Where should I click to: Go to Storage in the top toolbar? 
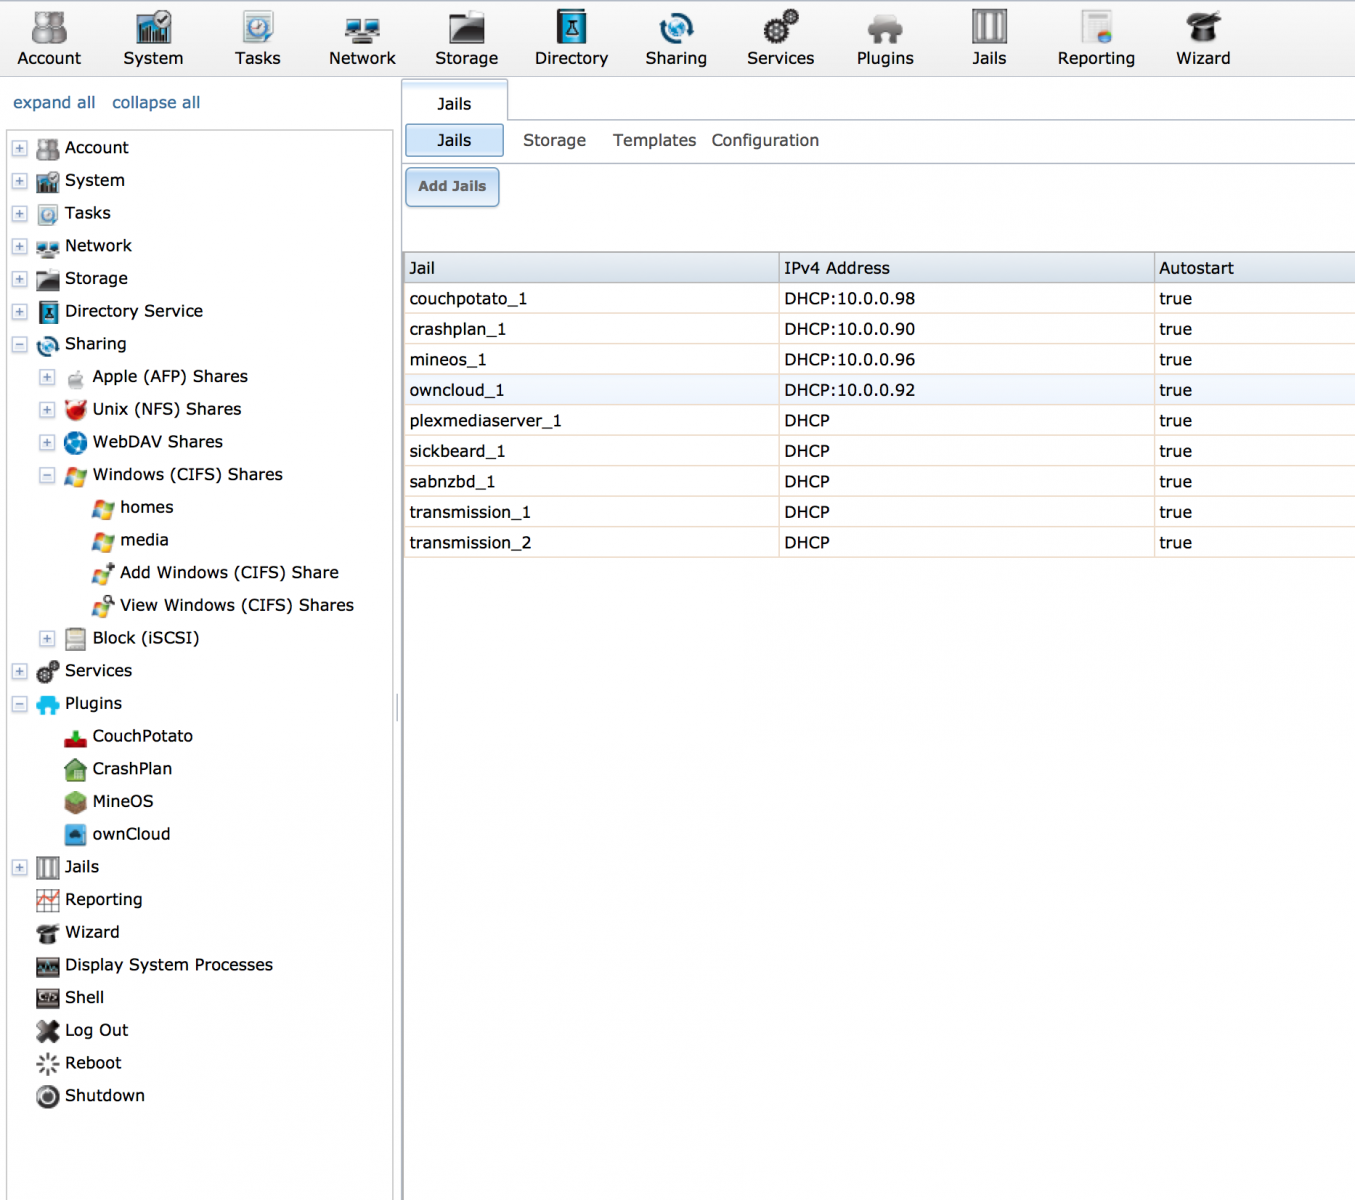(467, 38)
